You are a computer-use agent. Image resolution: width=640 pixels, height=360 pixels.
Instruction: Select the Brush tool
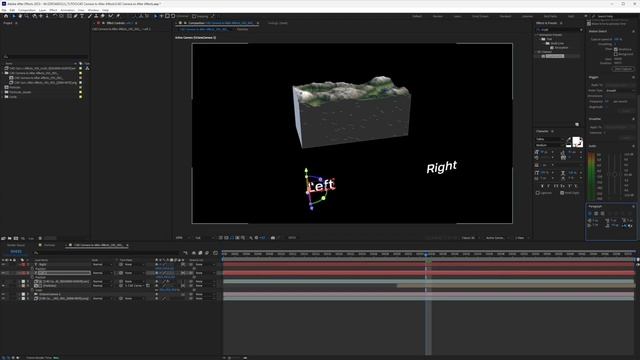[x=89, y=16]
